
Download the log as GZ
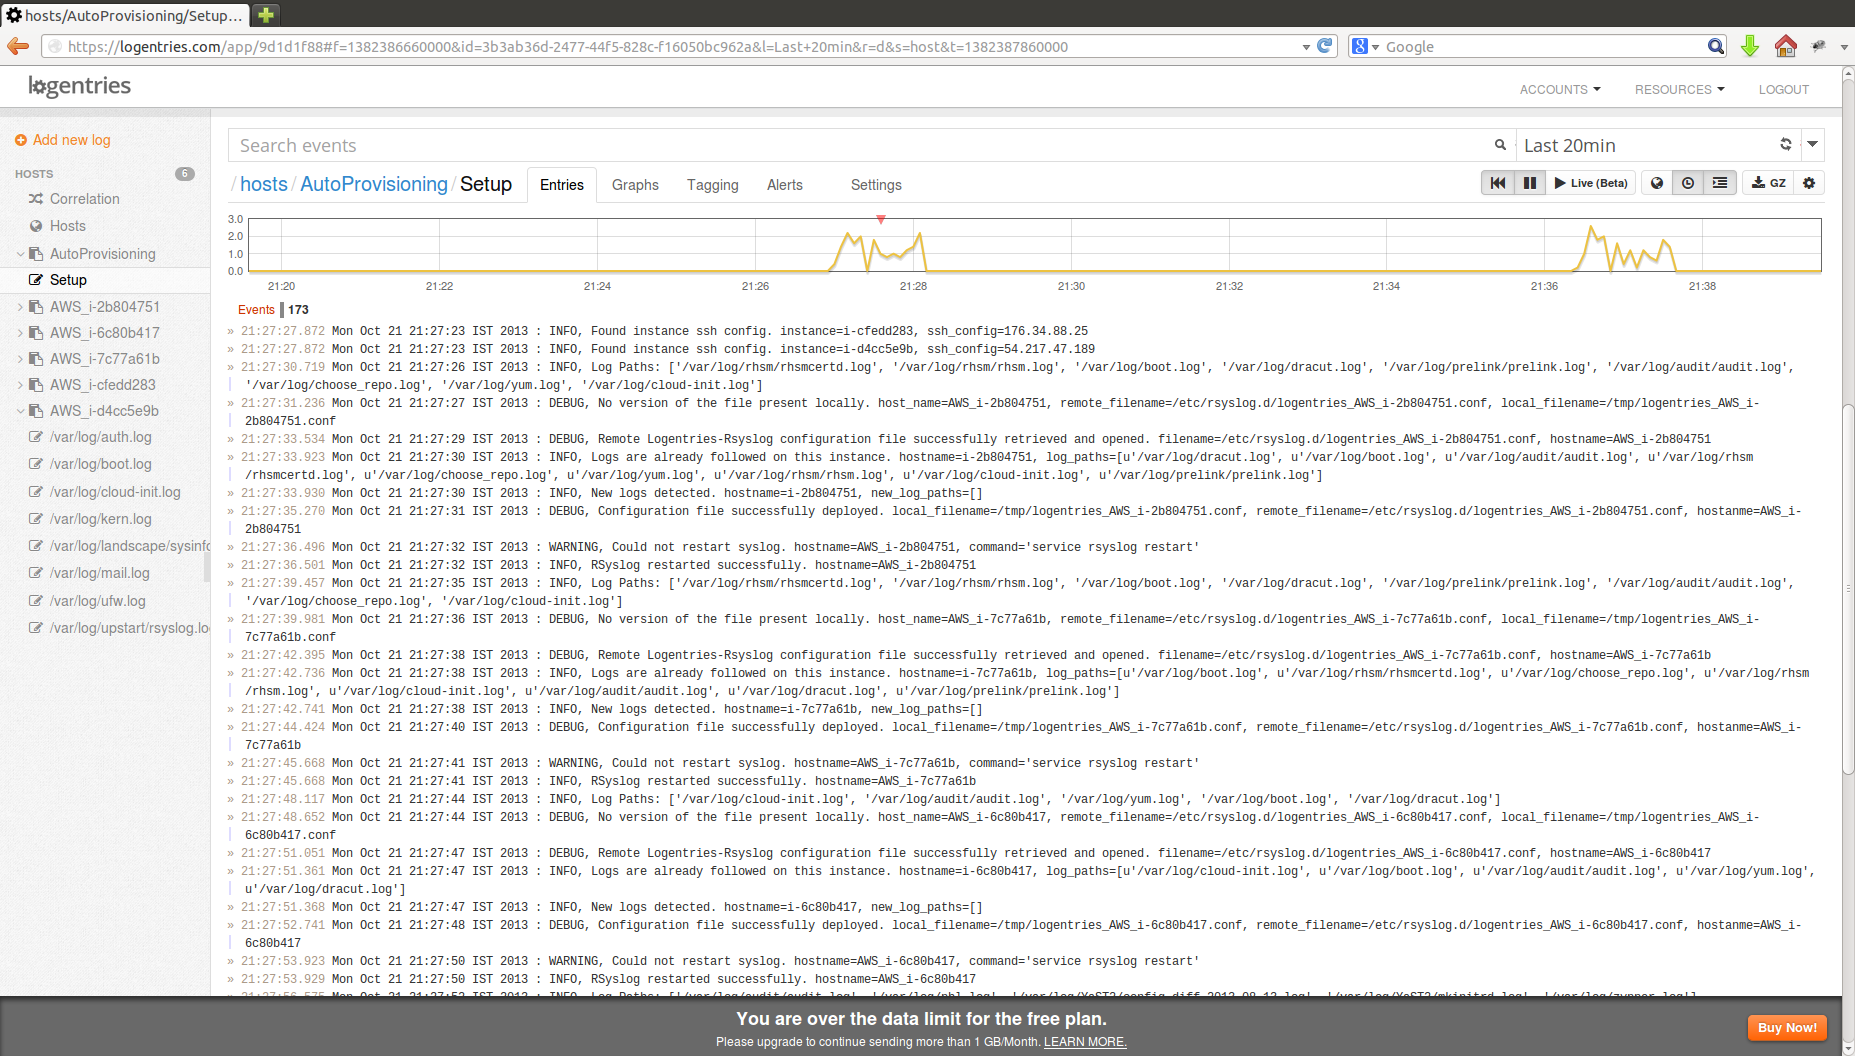click(1768, 183)
